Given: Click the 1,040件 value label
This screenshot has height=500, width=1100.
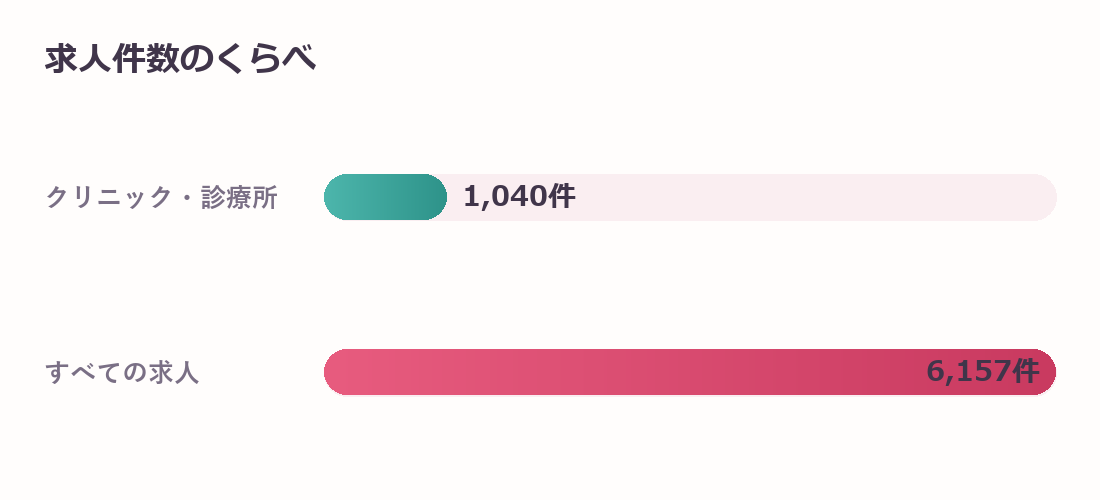Looking at the screenshot, I should 519,196.
